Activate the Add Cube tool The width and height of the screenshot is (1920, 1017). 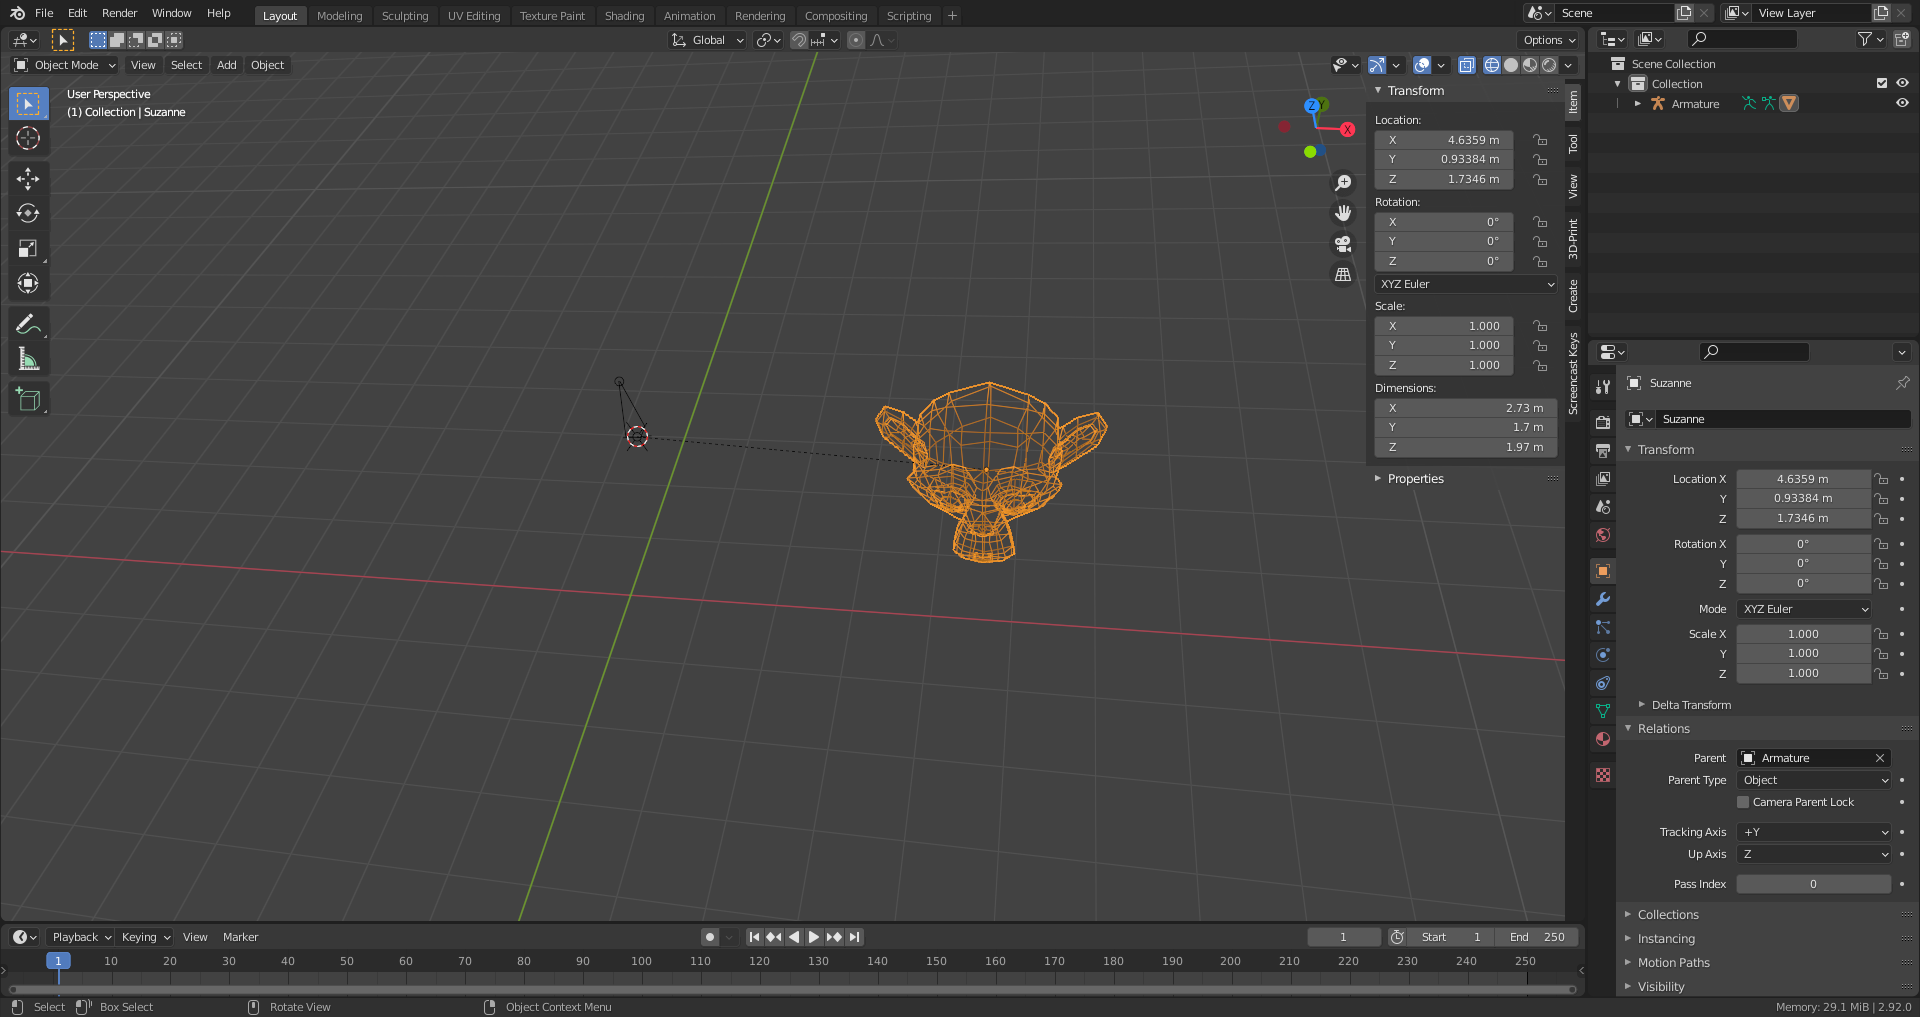click(x=28, y=399)
